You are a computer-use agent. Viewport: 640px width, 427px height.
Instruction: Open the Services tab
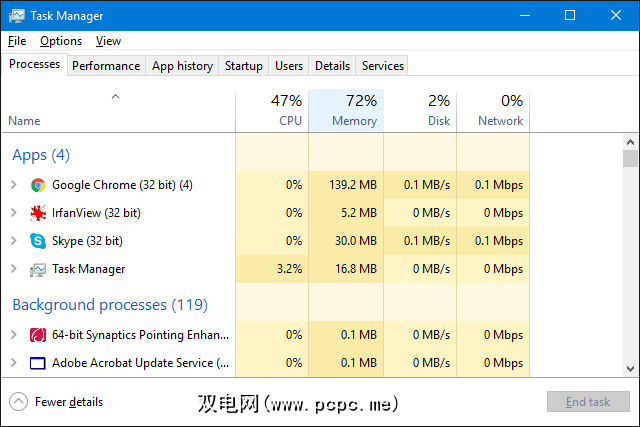pos(383,66)
